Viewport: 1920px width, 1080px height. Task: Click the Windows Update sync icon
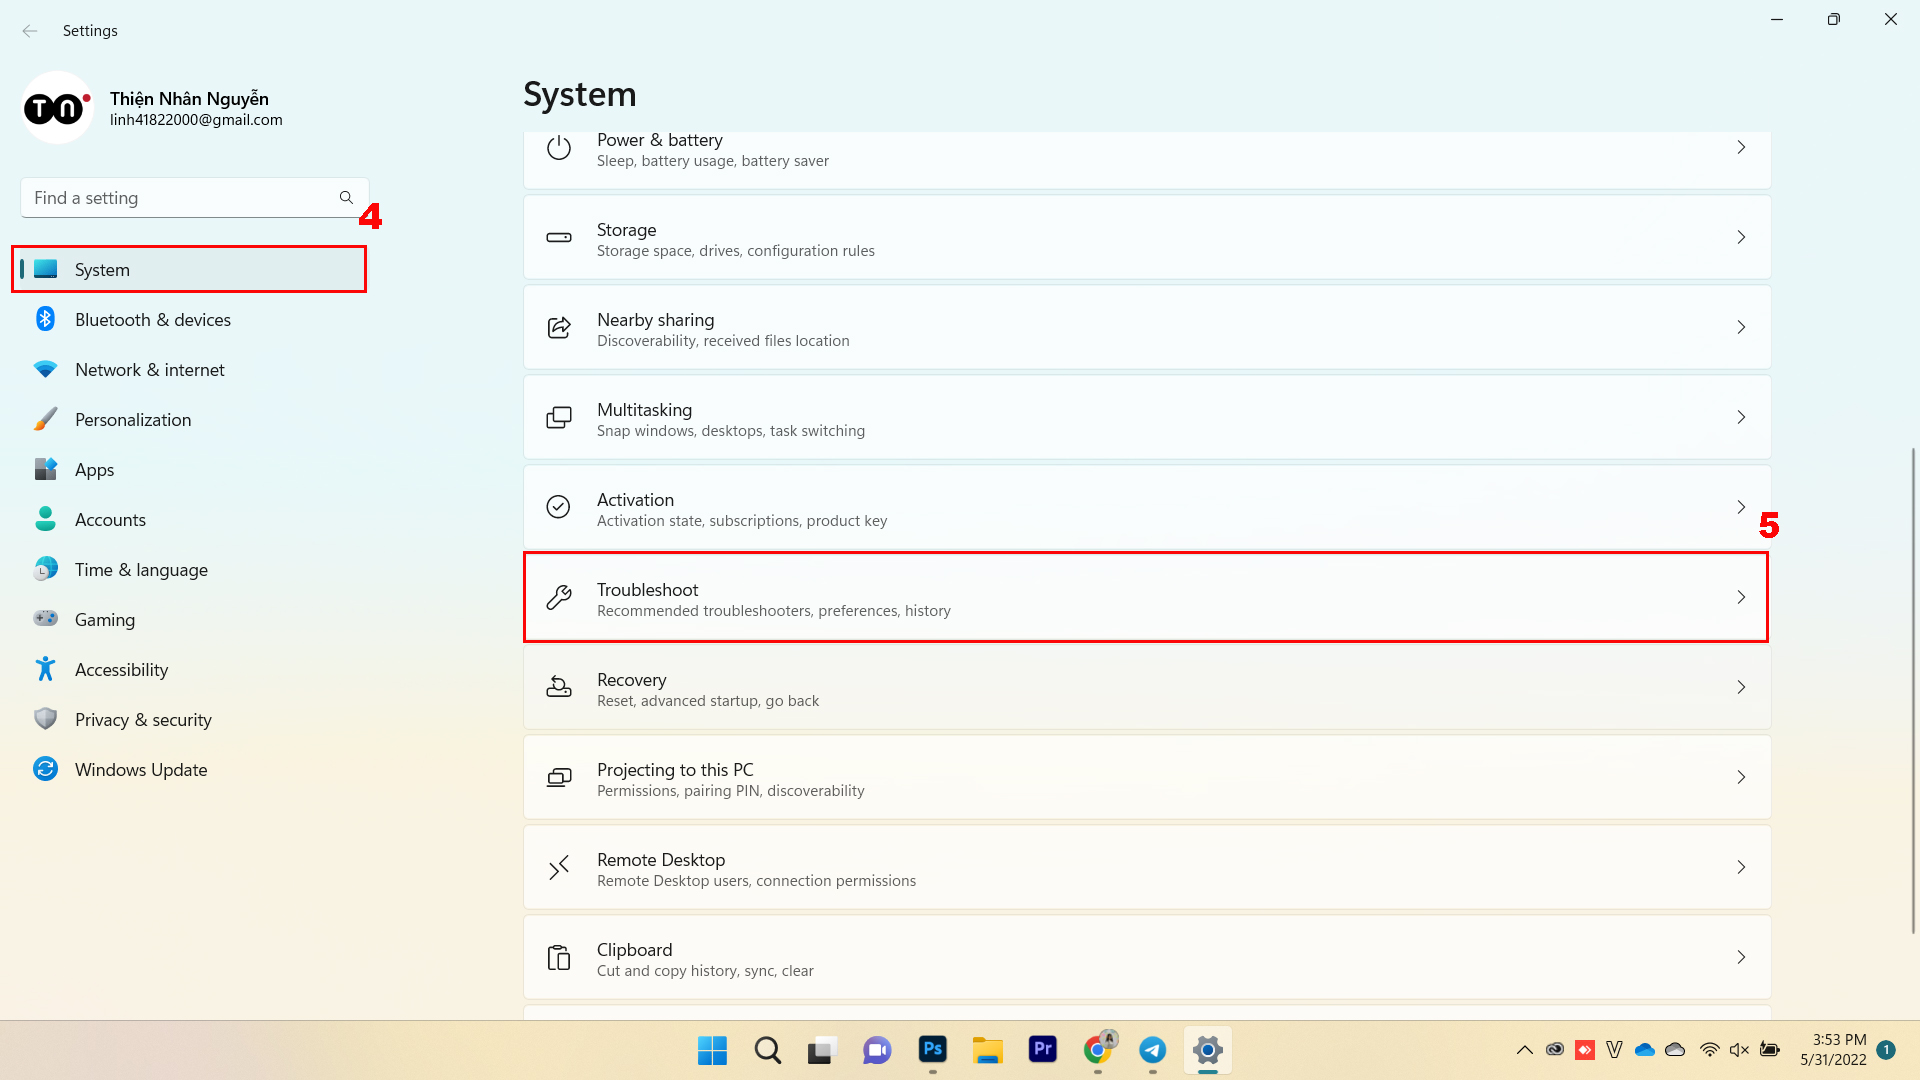[45, 769]
